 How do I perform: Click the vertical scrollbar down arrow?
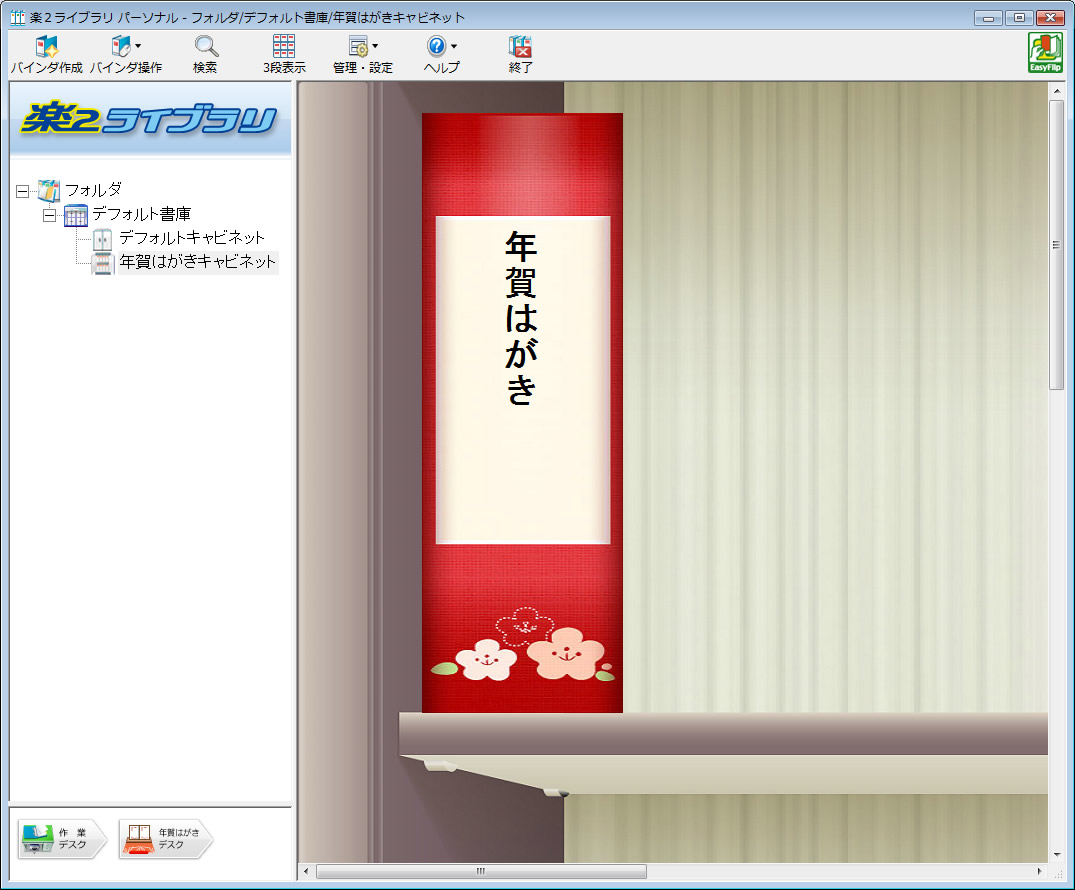1057,854
